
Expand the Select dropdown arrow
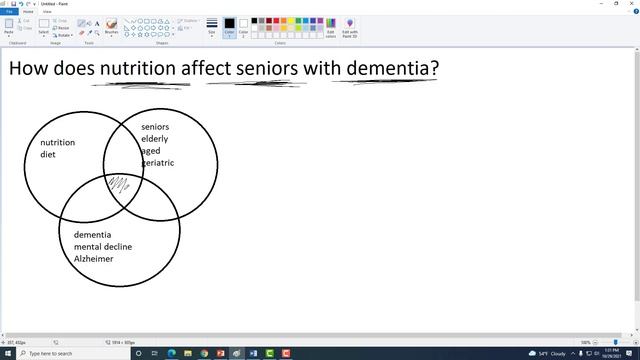[44, 36]
